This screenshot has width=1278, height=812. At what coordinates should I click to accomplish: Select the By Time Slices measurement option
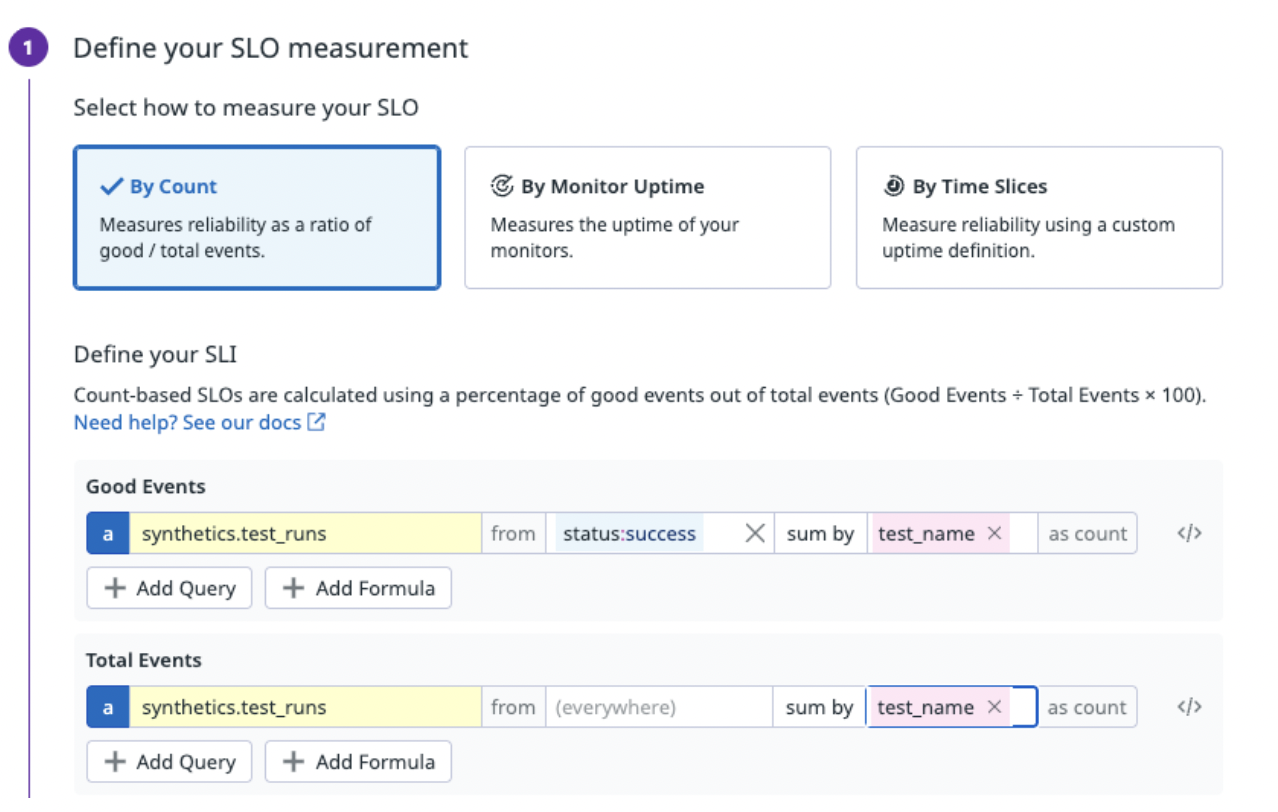coord(1038,217)
